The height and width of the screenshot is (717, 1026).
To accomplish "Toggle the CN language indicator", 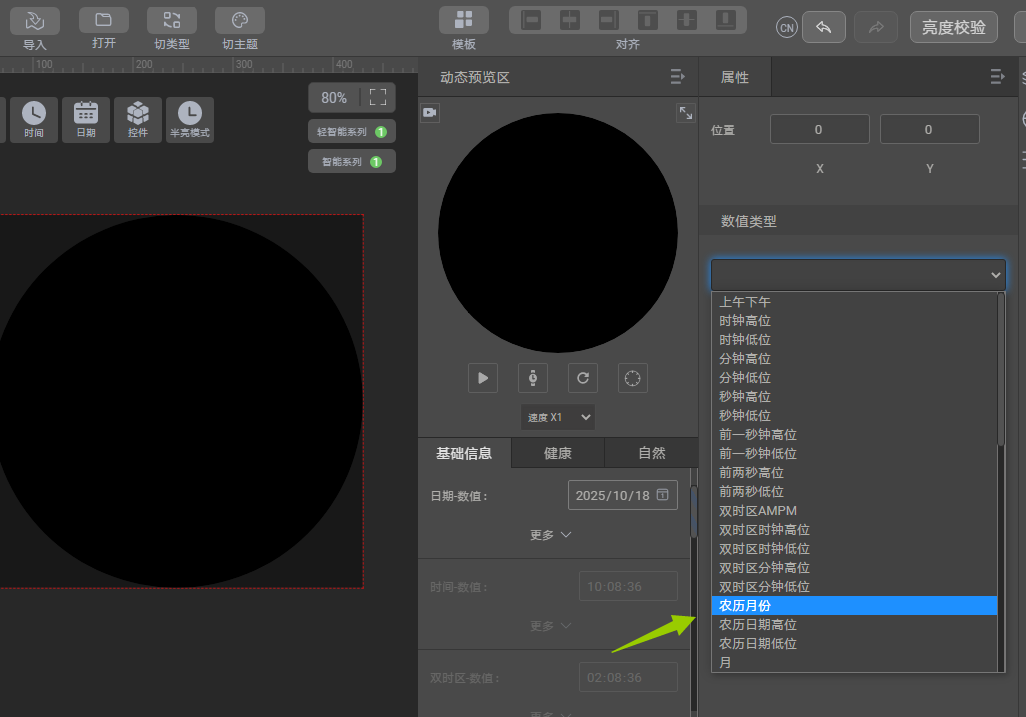I will click(787, 28).
